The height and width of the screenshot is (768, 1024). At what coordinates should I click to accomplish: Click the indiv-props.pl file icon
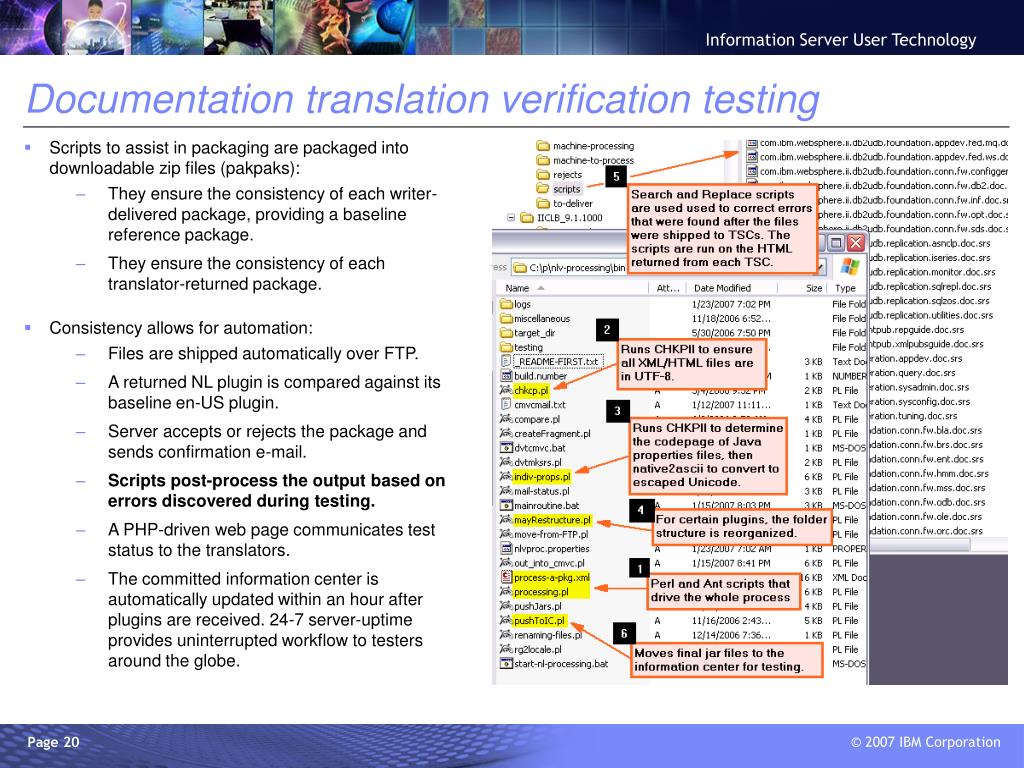click(x=506, y=477)
